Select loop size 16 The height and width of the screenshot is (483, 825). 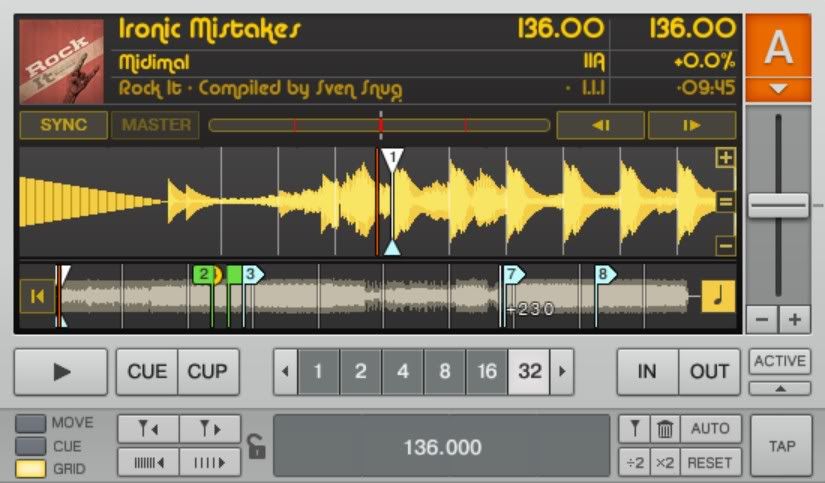tap(487, 372)
